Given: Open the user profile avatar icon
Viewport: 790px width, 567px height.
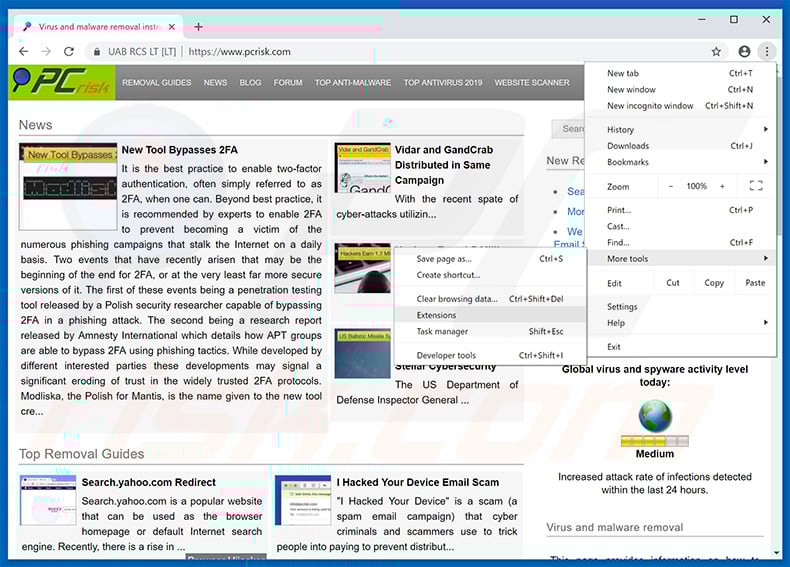Looking at the screenshot, I should (744, 51).
